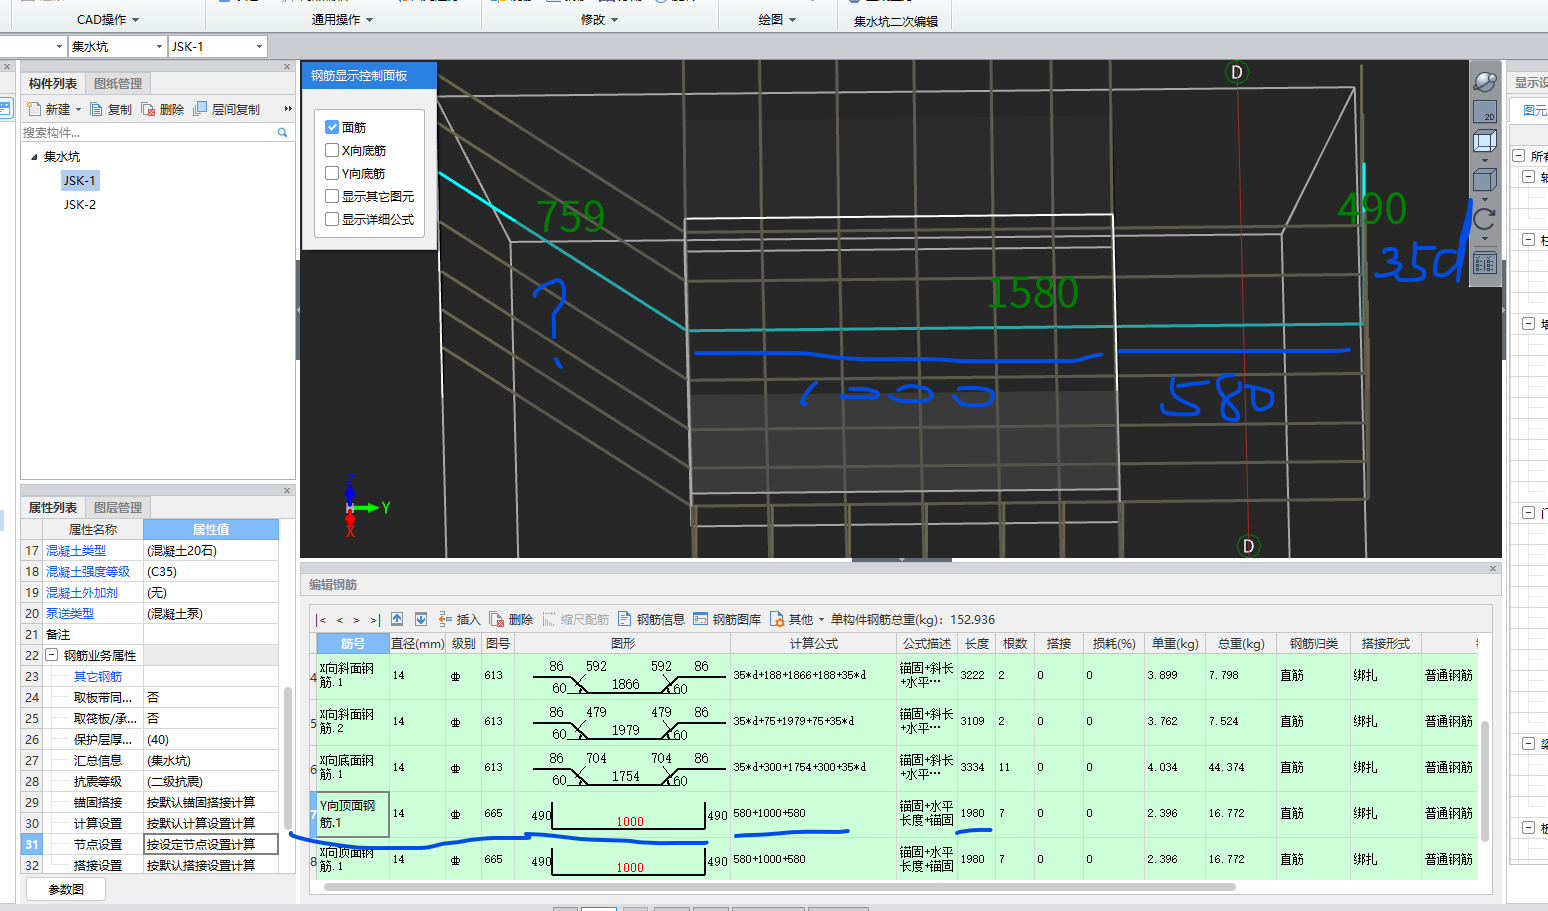This screenshot has height=911, width=1548.
Task: Open the 集水坑二次编辑 ribbon group
Action: coord(896,21)
